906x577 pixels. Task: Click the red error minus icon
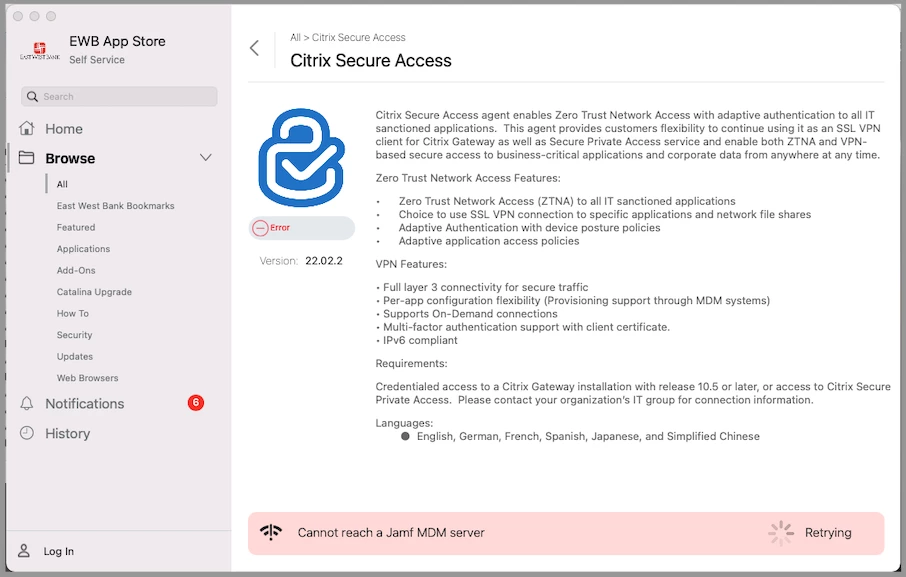(x=261, y=228)
